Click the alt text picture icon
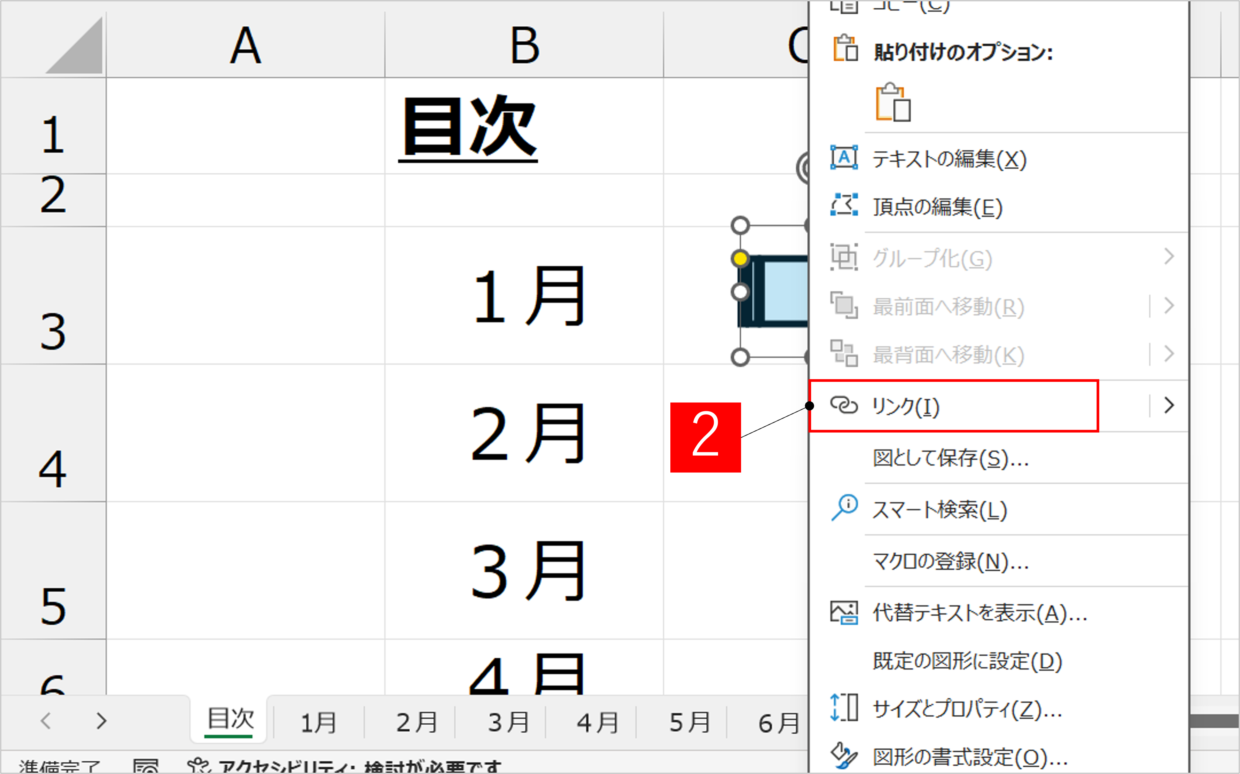This screenshot has width=1240, height=774. [844, 612]
